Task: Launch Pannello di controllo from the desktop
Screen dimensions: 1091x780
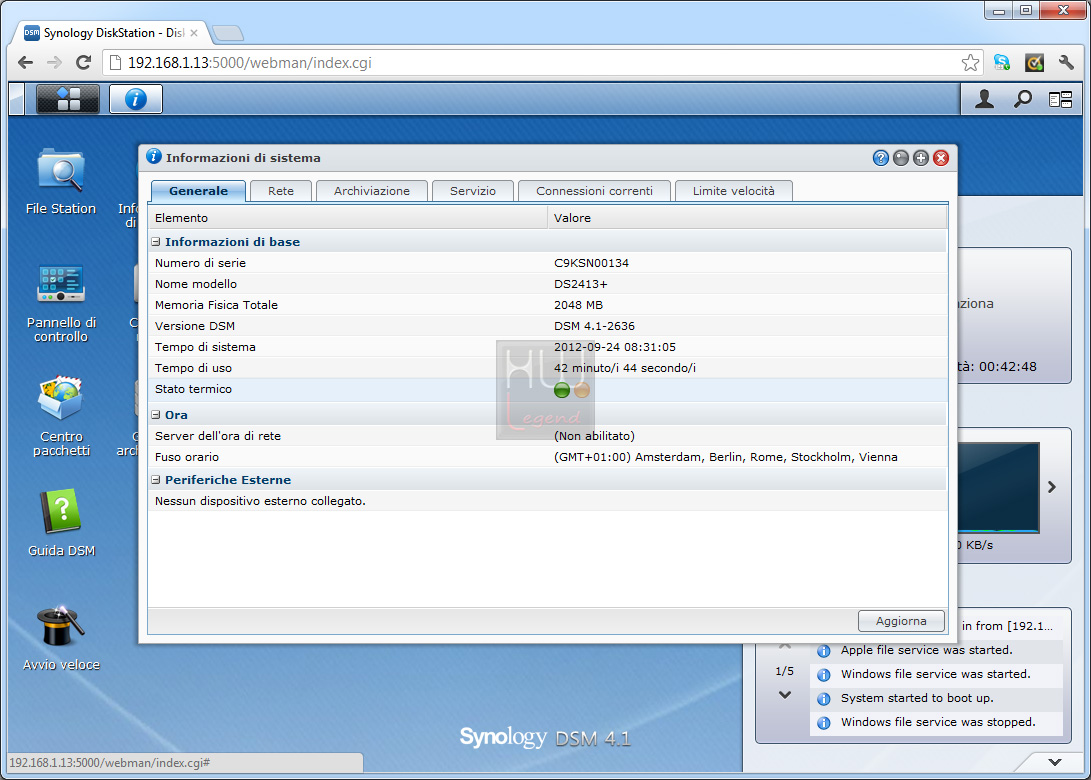Action: 61,303
